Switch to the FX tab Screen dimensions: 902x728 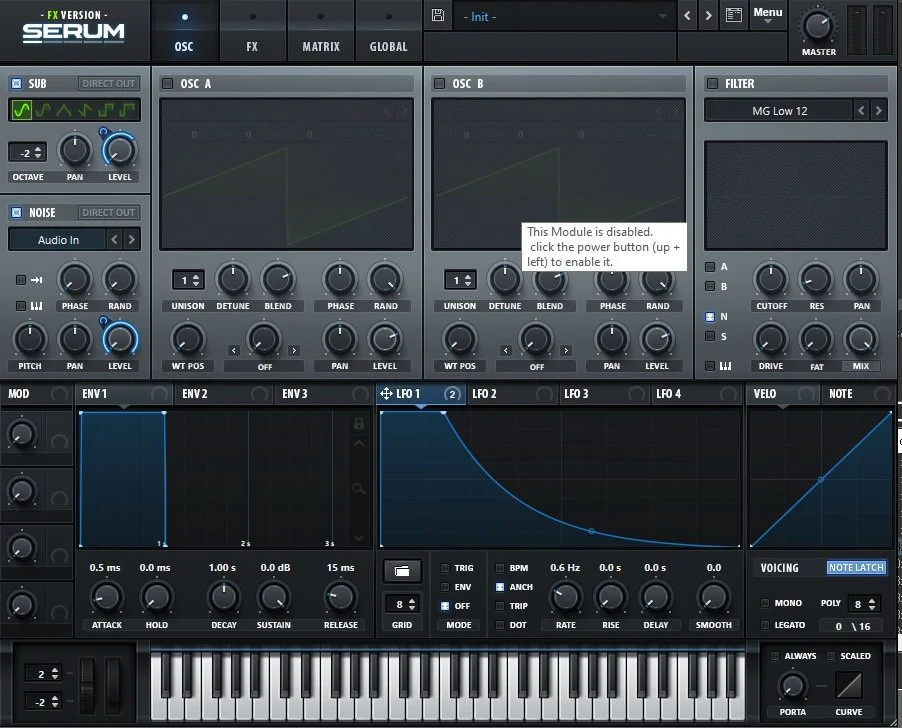tap(253, 31)
